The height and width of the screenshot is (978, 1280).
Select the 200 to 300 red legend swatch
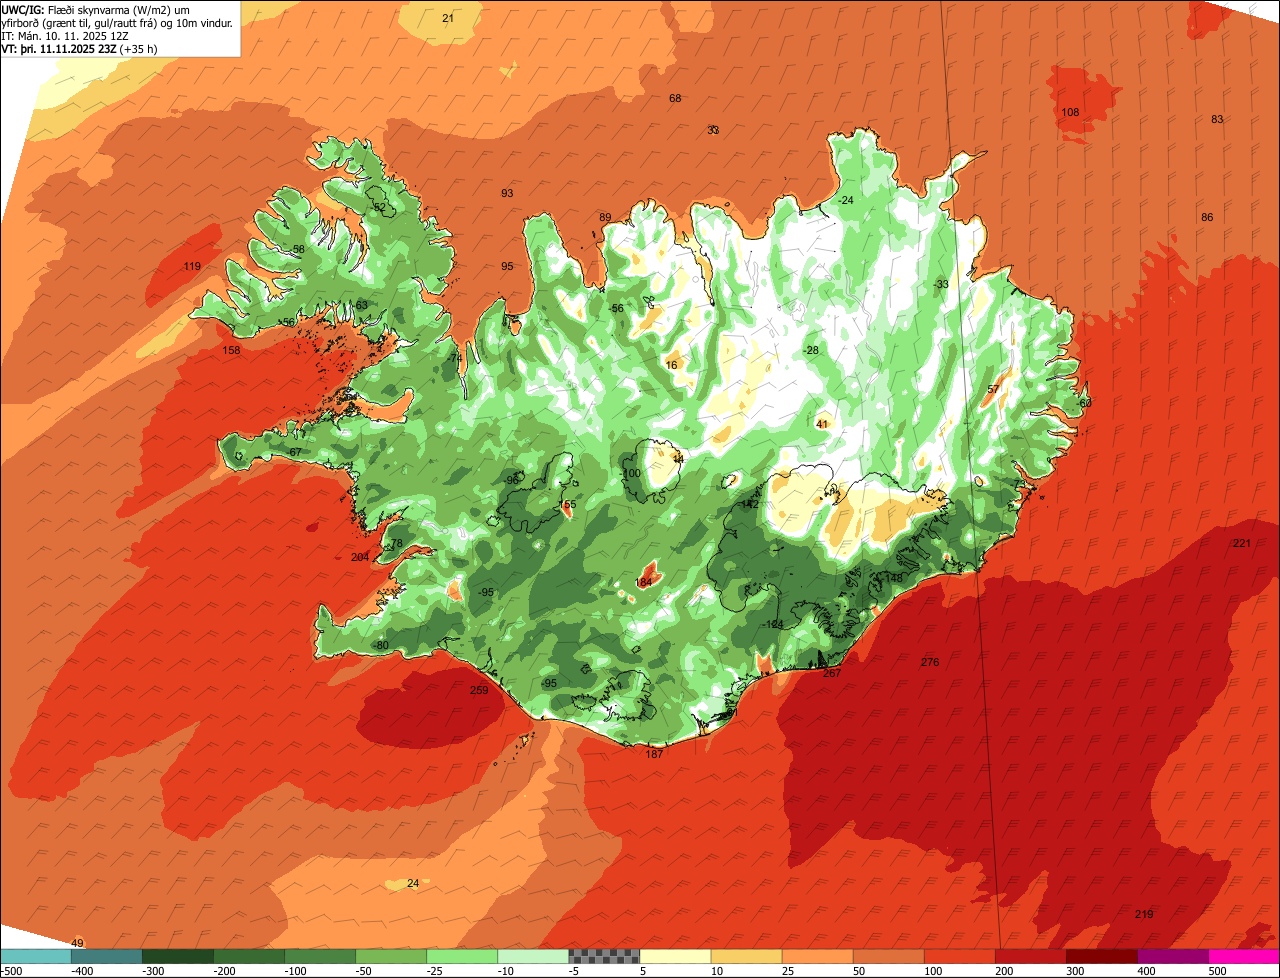click(1030, 956)
